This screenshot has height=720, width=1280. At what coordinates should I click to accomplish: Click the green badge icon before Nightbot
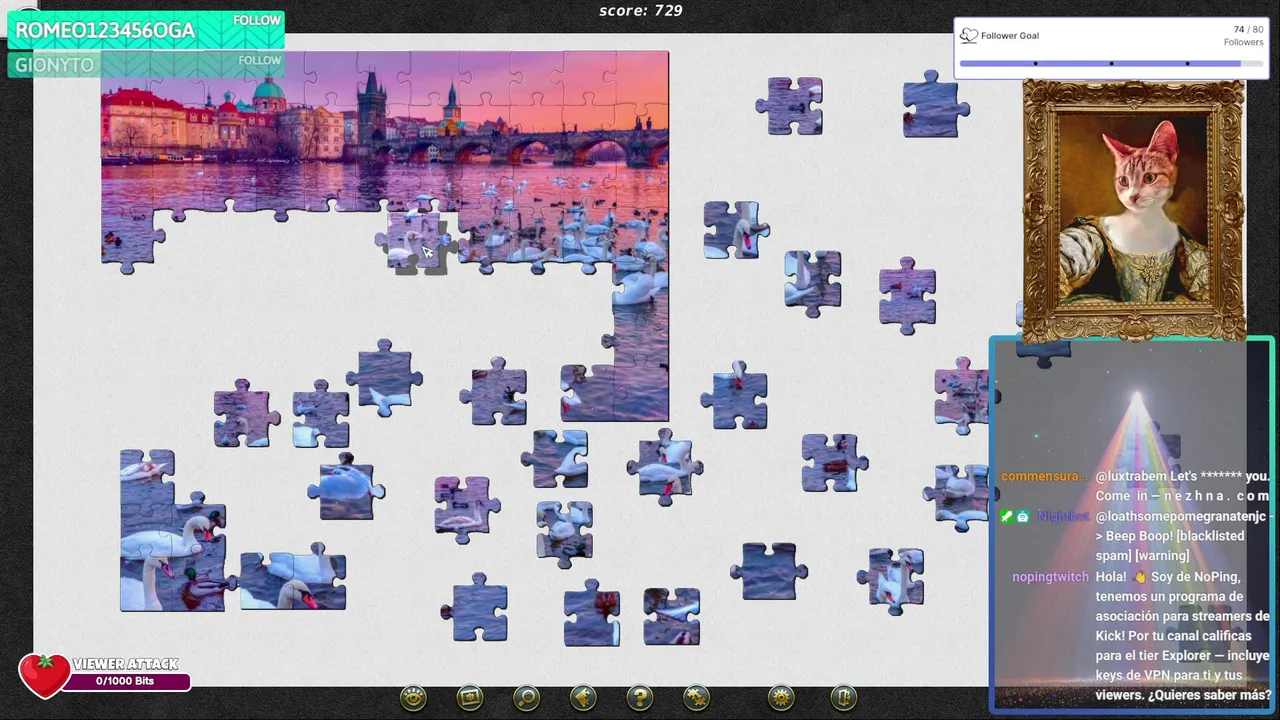tap(1006, 516)
